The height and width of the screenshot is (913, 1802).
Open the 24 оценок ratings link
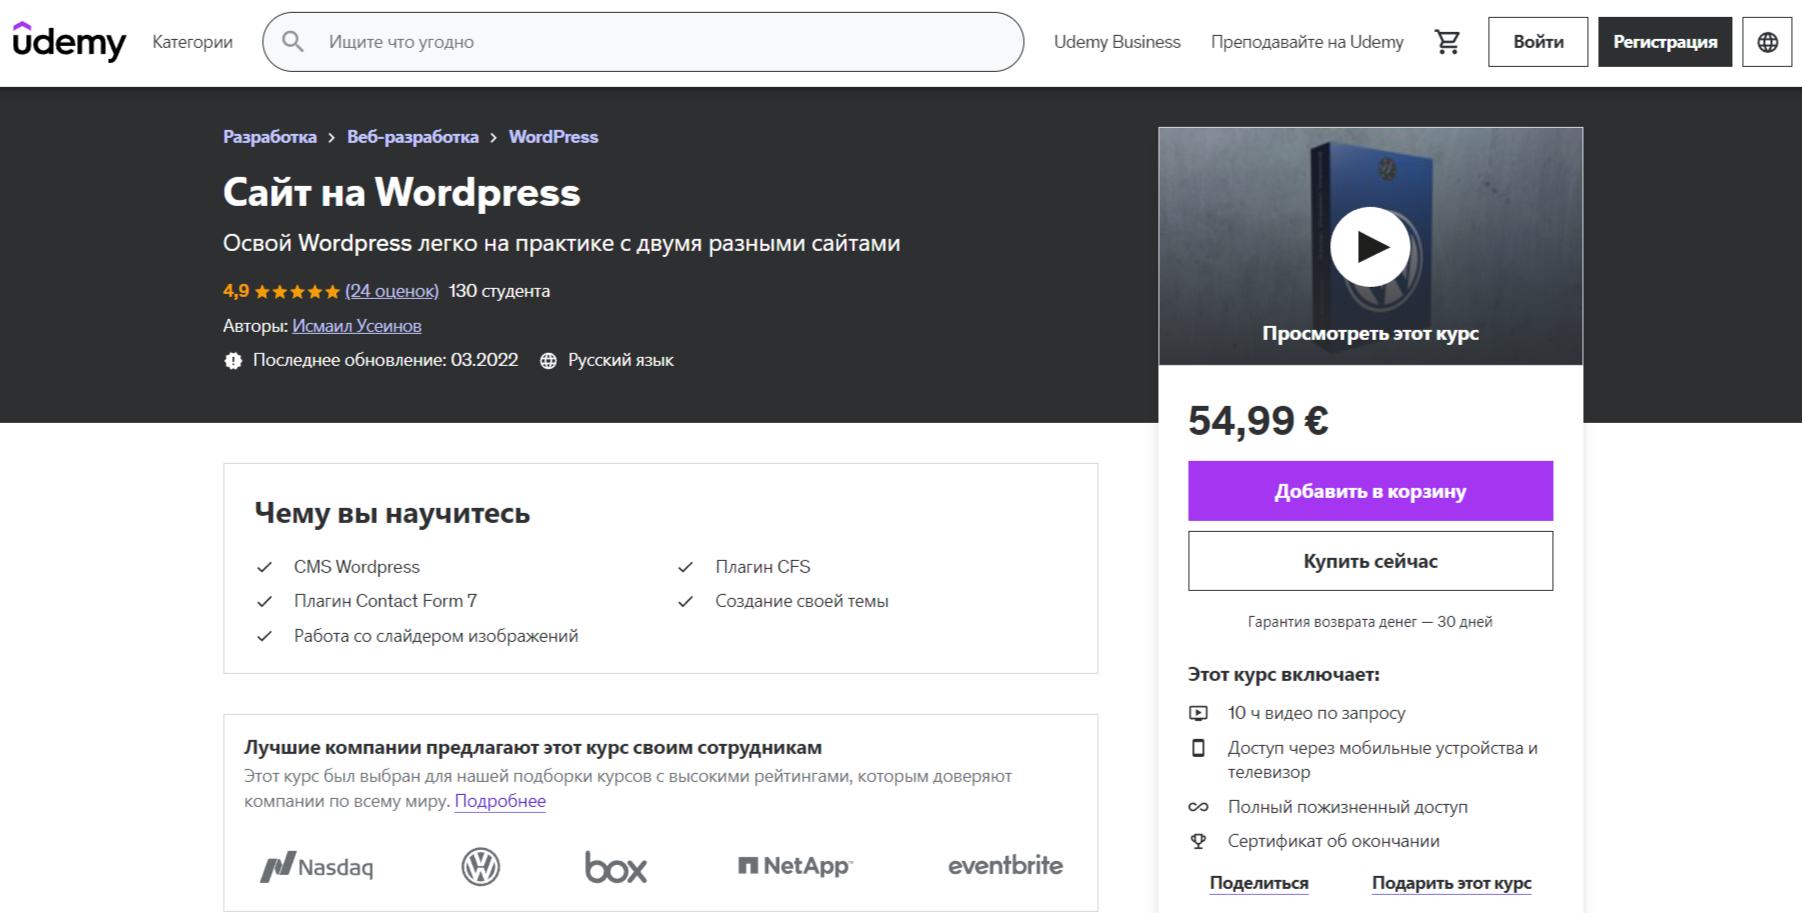pyautogui.click(x=392, y=291)
